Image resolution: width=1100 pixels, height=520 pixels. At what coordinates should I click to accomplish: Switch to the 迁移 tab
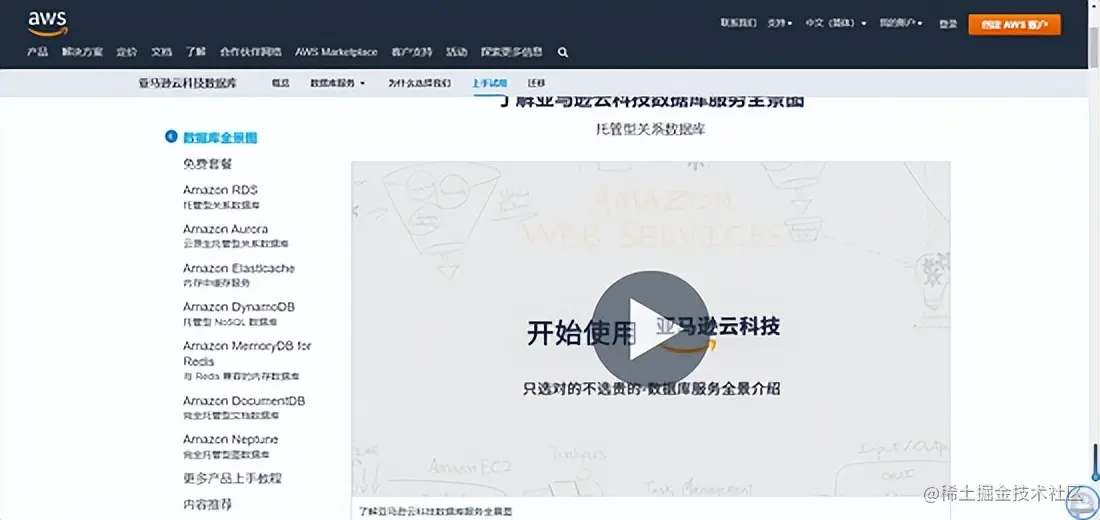click(x=536, y=83)
